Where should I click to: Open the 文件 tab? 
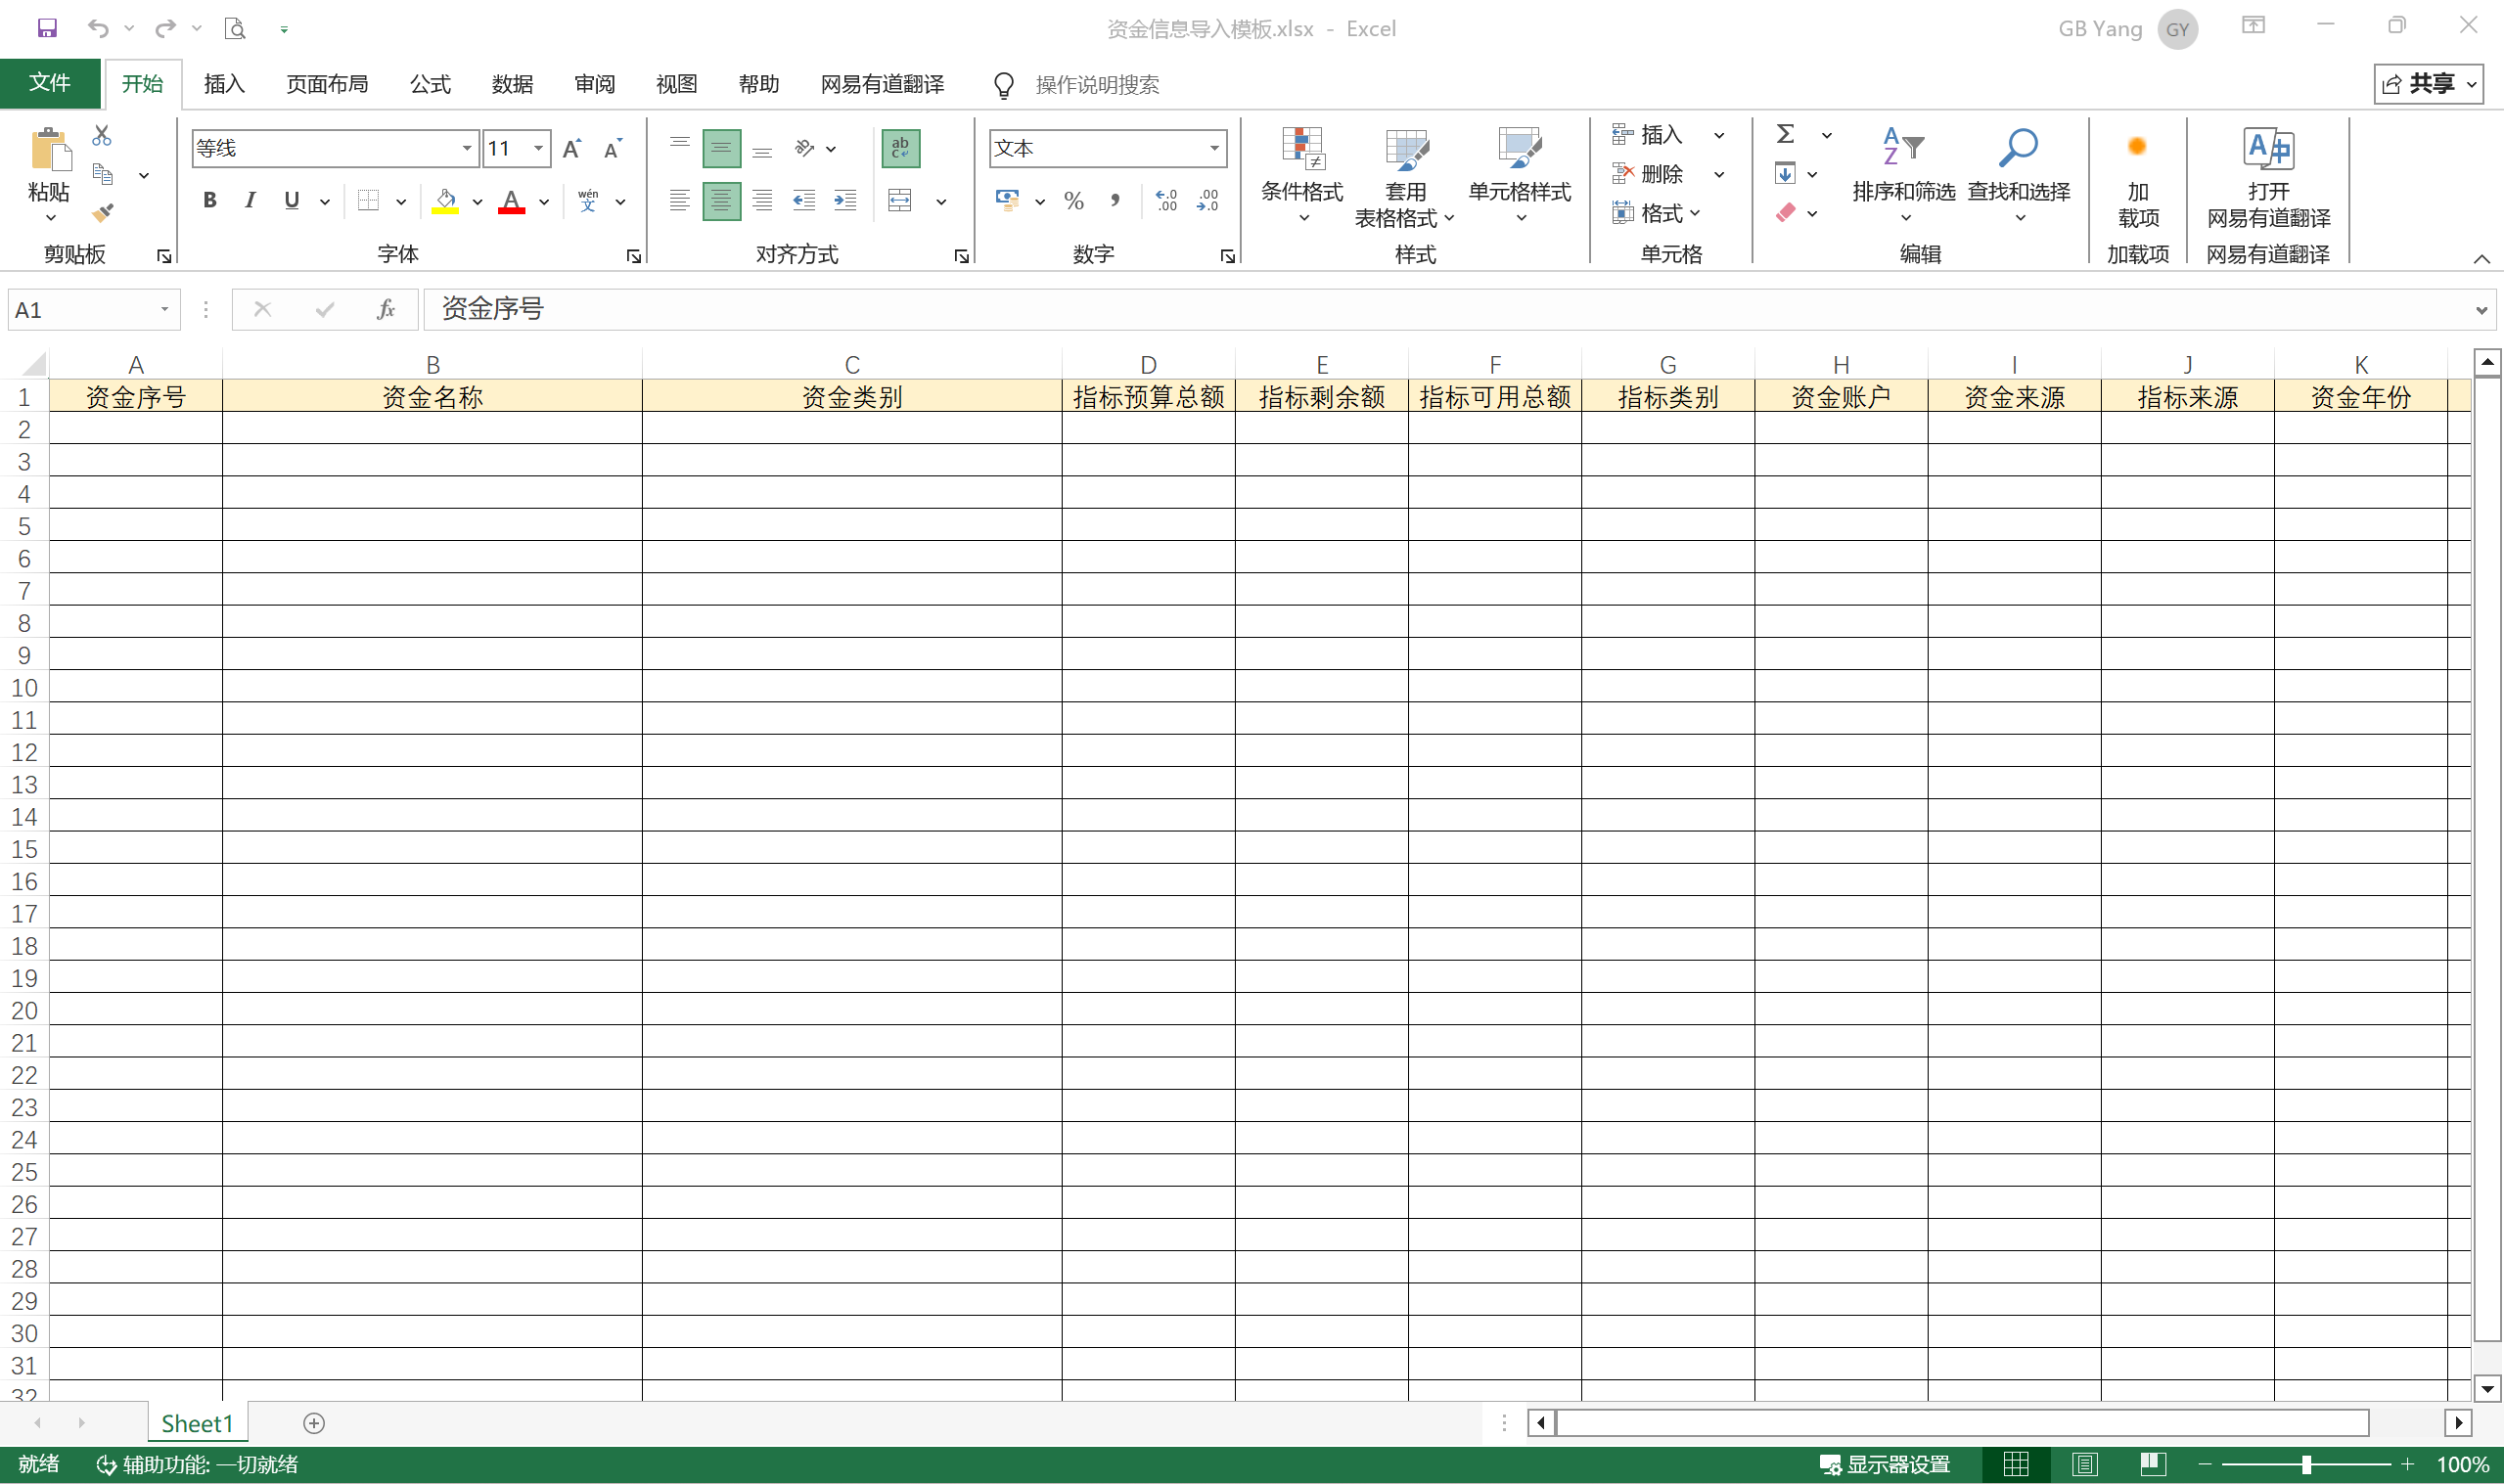(50, 83)
